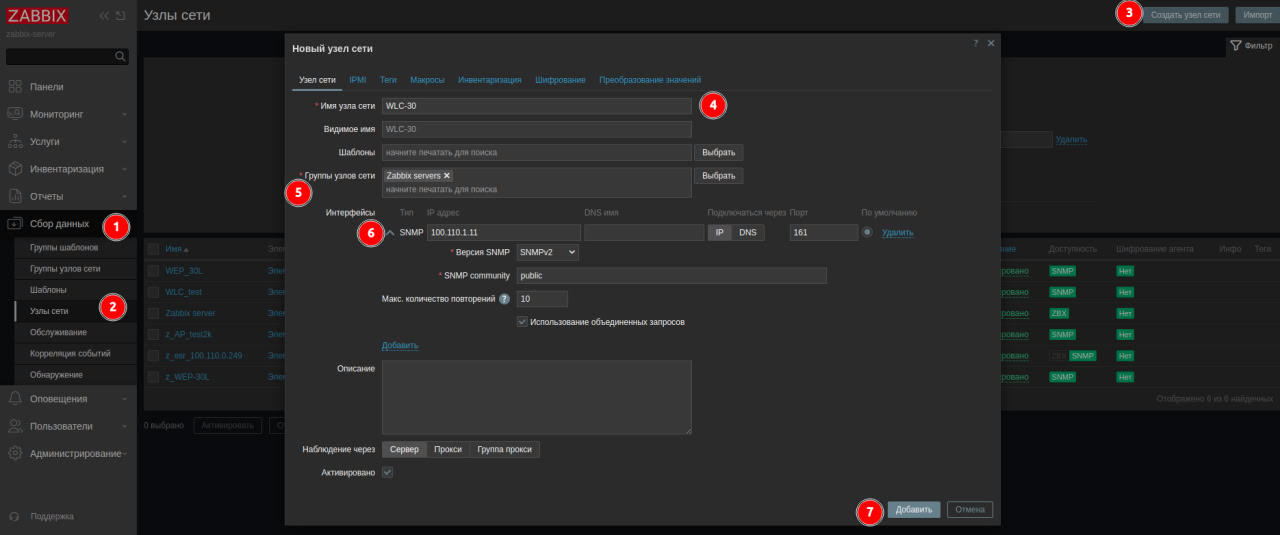Screen dimensions: 1280x535
Task: Click the help icon next to Макс. количество повторений
Action: click(505, 299)
